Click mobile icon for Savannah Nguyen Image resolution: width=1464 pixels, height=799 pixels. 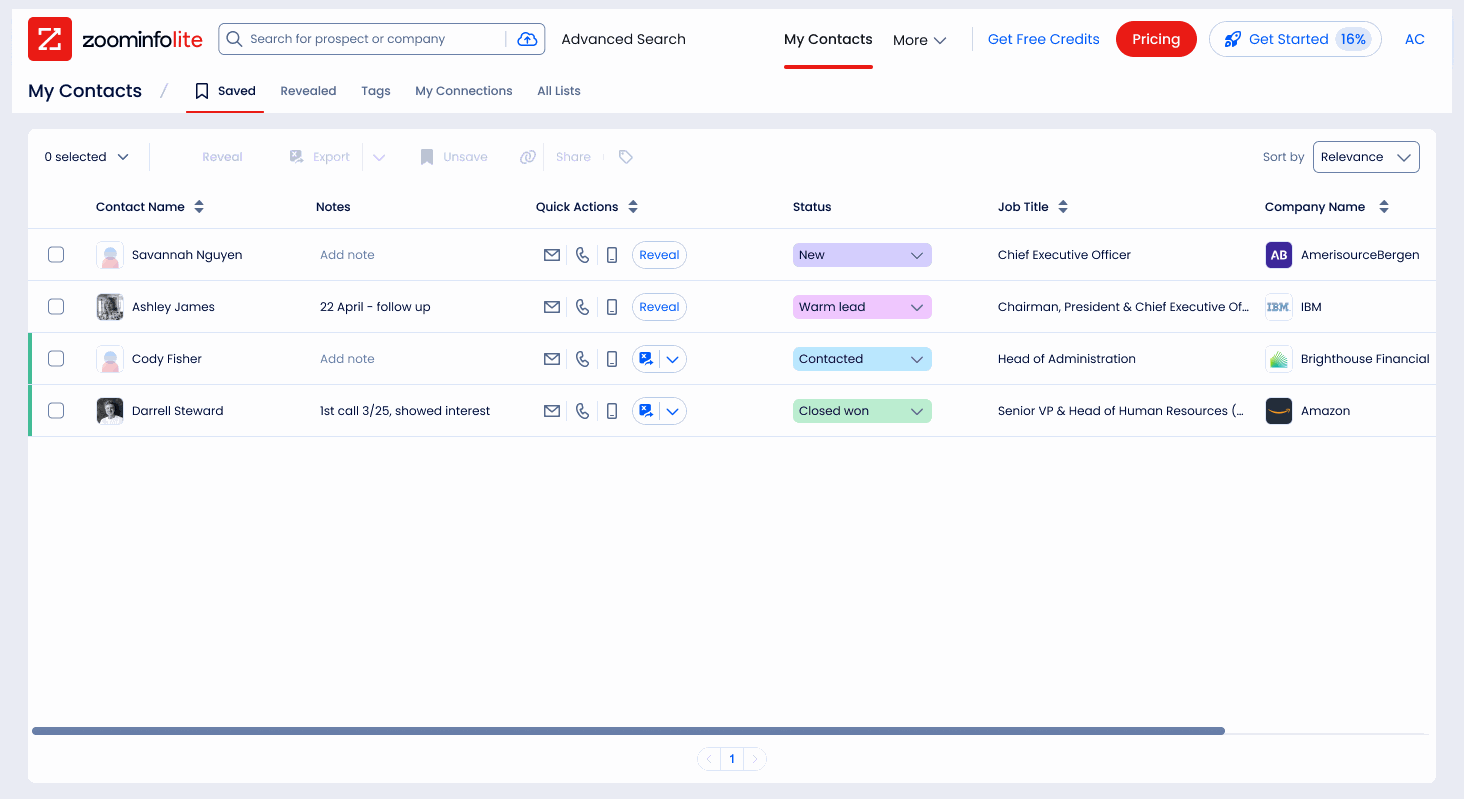tap(612, 255)
